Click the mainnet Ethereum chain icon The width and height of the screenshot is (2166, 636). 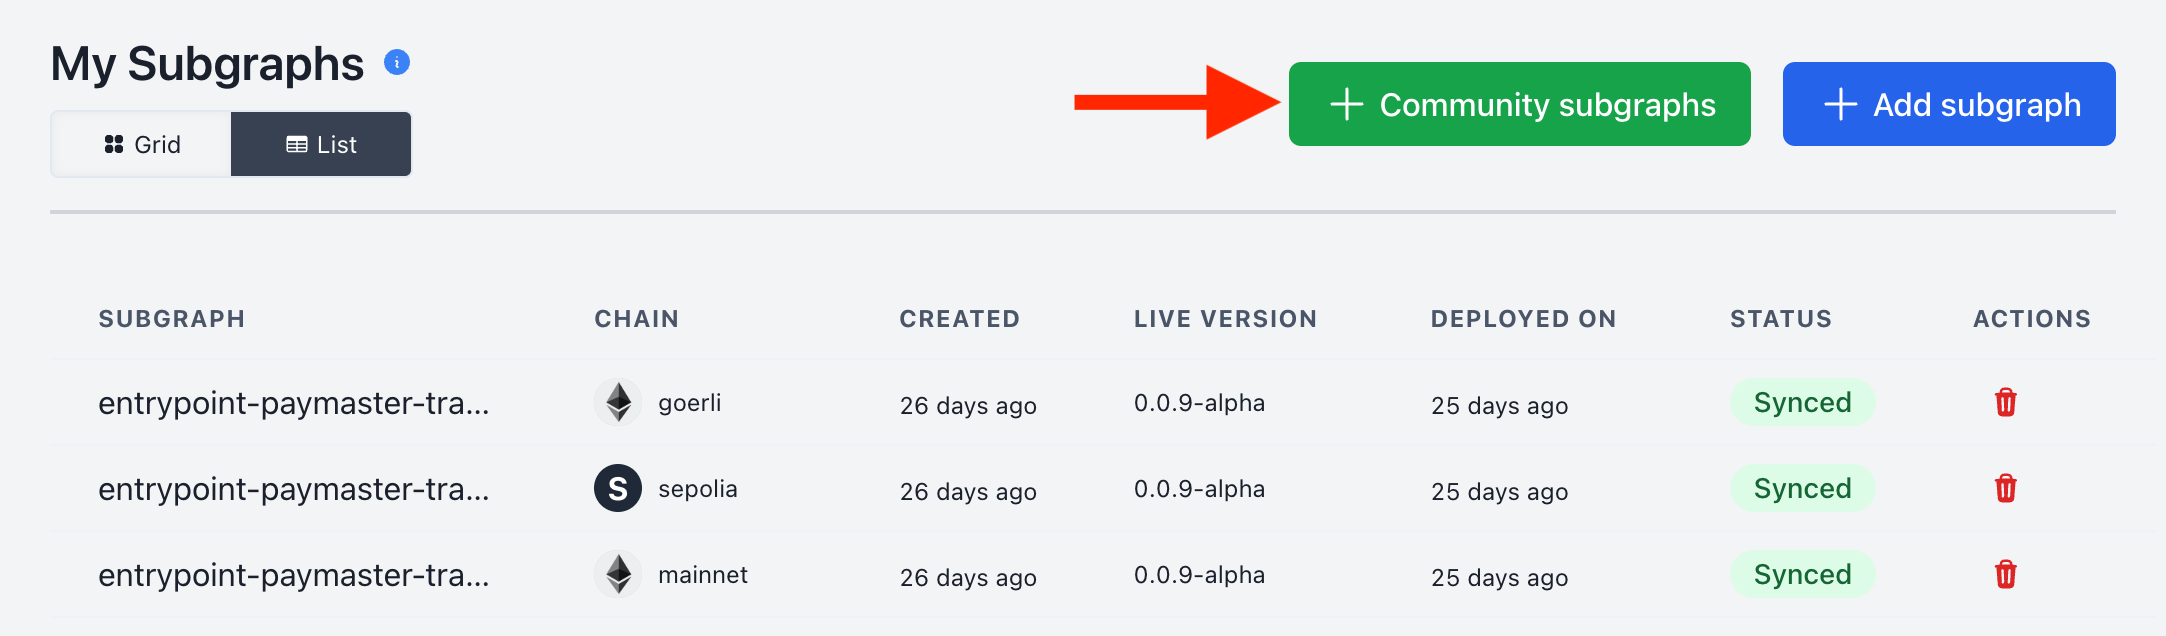coord(618,575)
